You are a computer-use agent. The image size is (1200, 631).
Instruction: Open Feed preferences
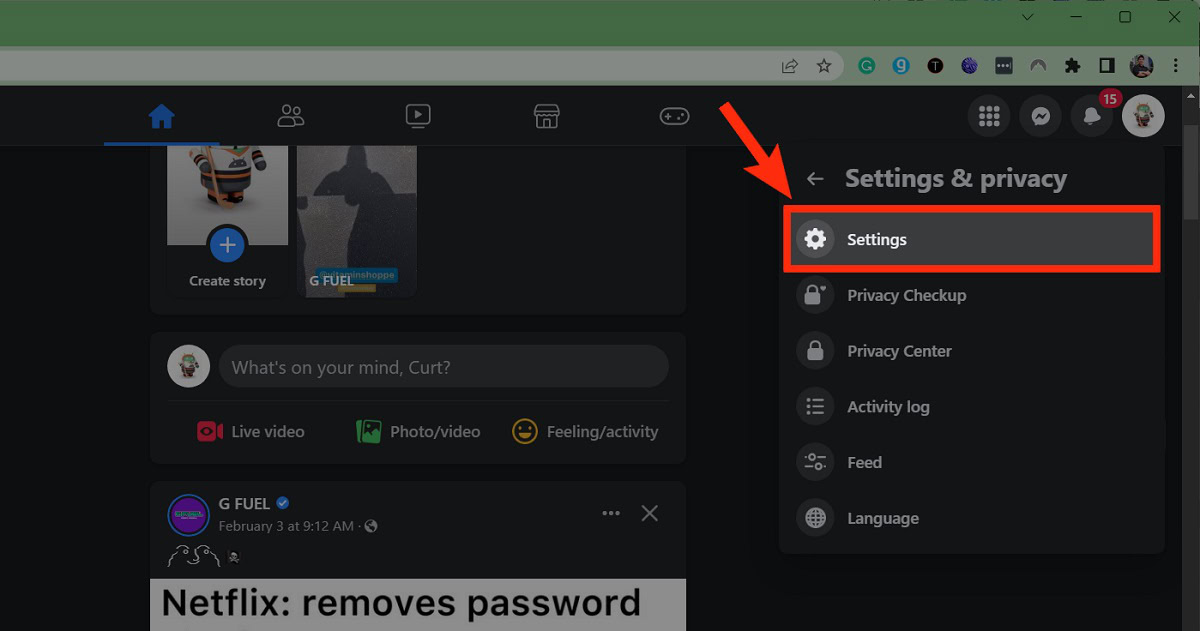[x=972, y=462]
